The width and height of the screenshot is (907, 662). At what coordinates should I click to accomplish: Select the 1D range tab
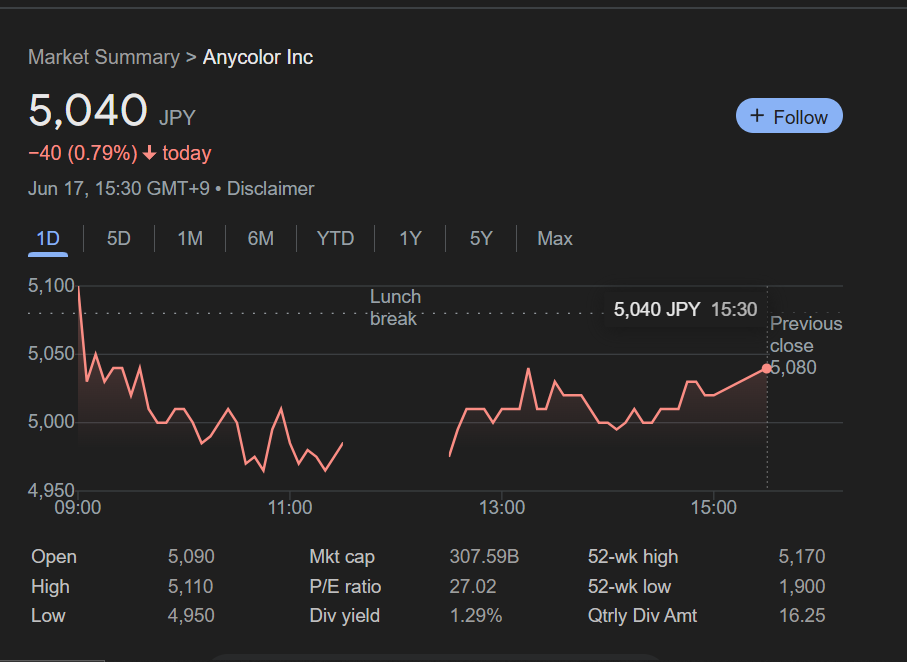(x=48, y=238)
